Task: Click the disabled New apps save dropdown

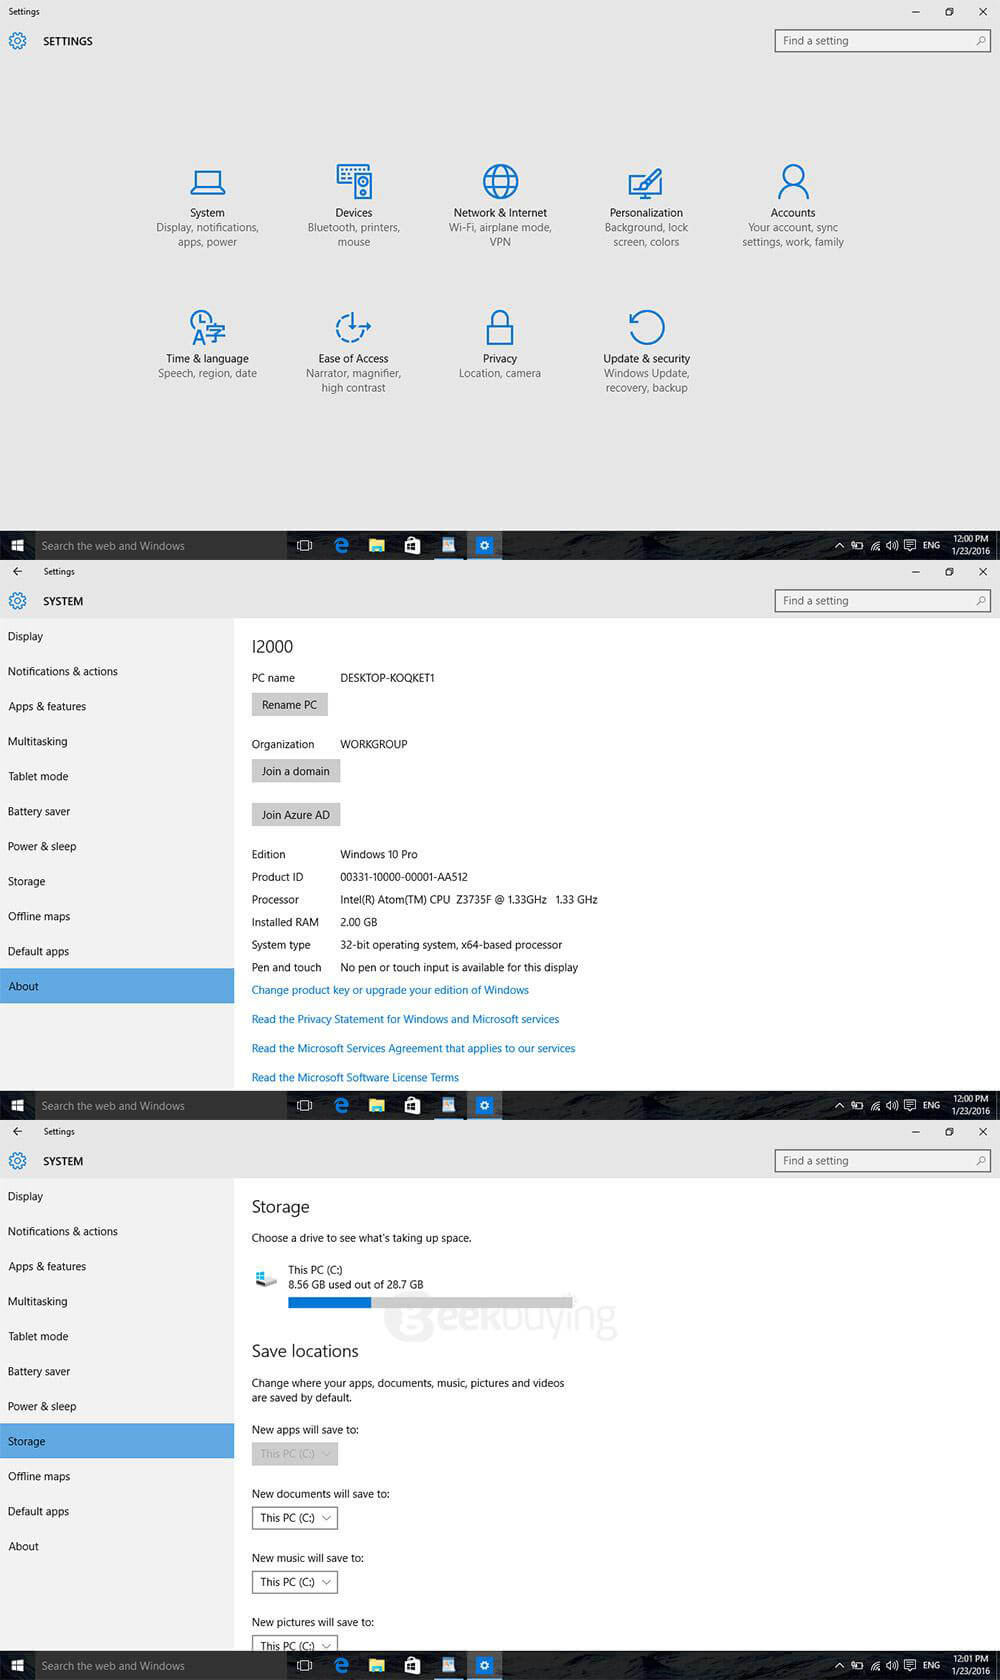Action: point(295,1454)
